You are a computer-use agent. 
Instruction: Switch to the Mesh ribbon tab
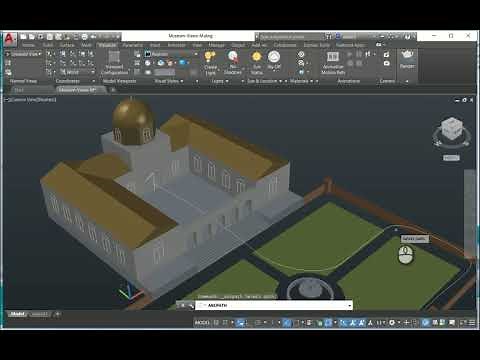click(x=86, y=45)
